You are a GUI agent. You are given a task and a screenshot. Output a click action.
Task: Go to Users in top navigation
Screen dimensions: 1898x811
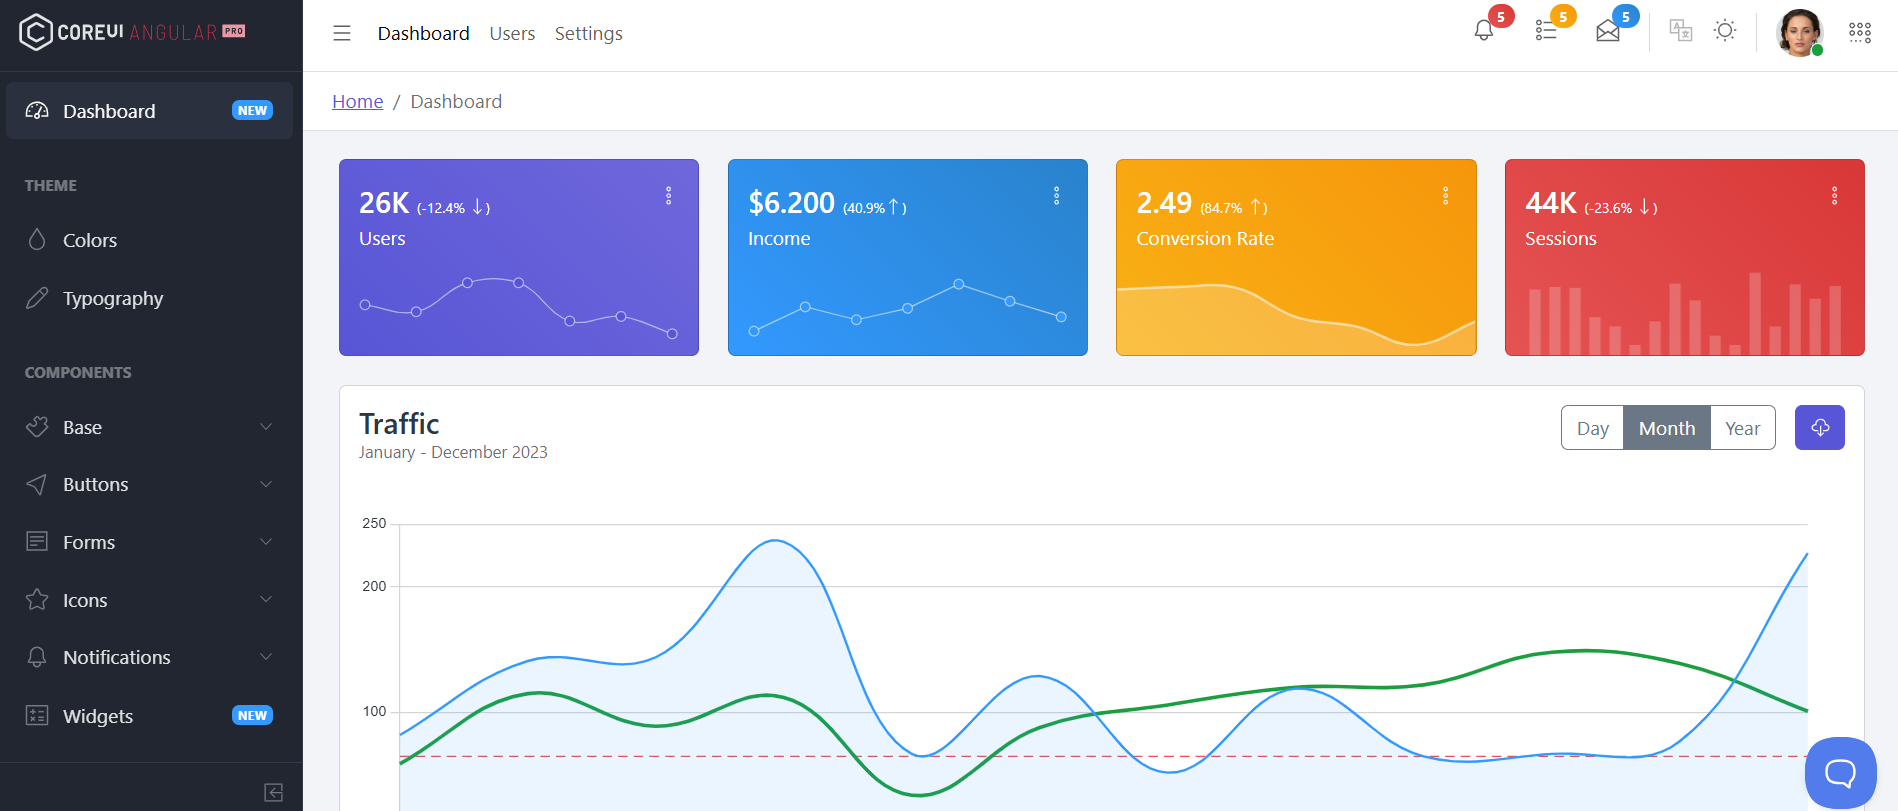tap(512, 33)
